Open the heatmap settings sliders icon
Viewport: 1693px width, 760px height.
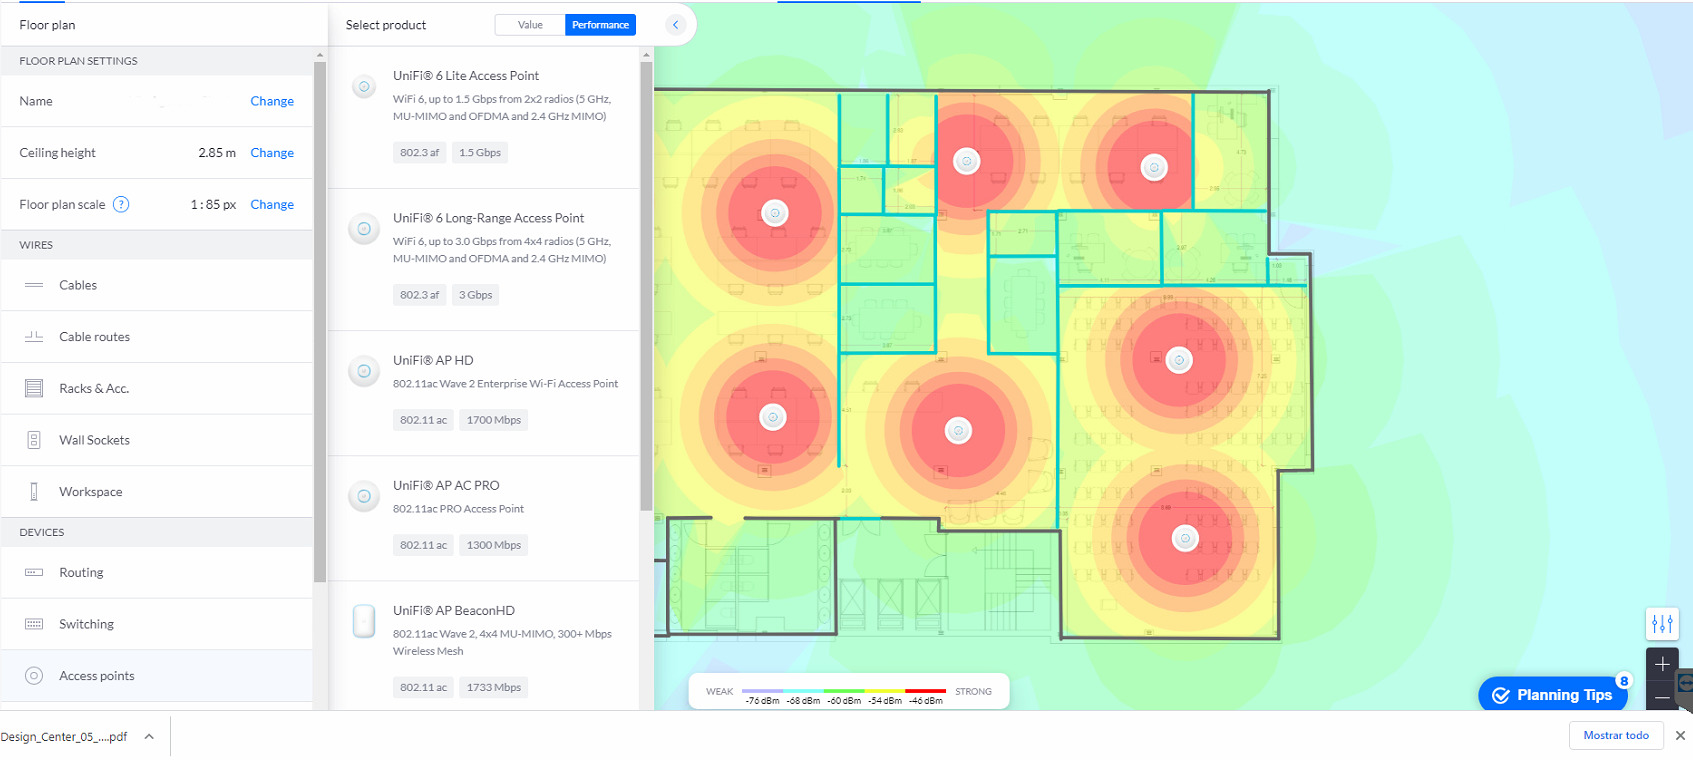1662,624
